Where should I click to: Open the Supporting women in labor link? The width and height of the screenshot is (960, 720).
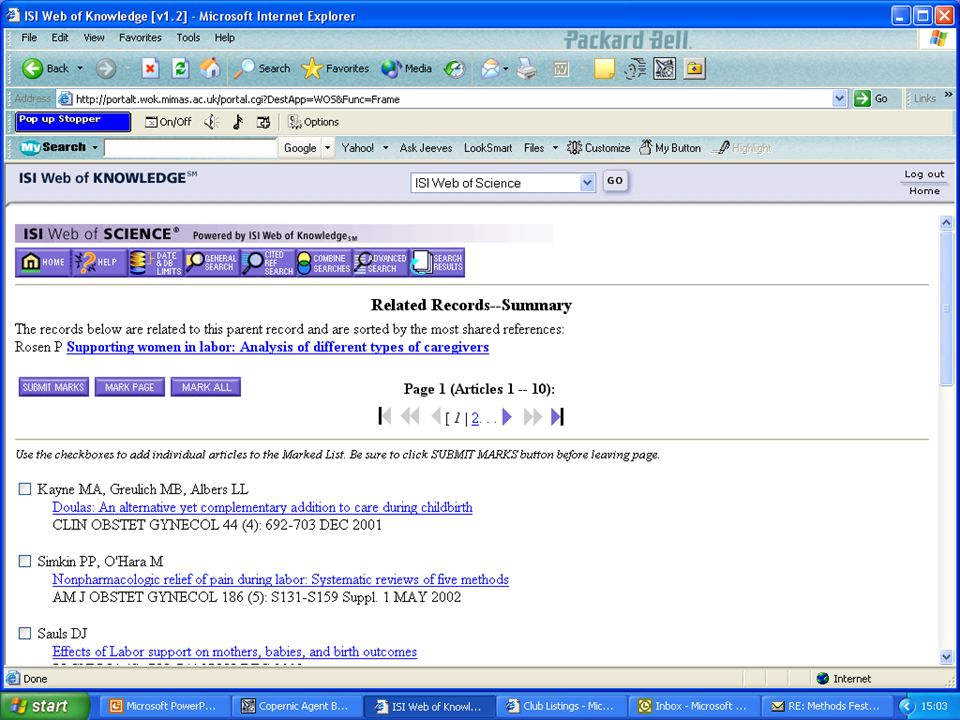(277, 347)
